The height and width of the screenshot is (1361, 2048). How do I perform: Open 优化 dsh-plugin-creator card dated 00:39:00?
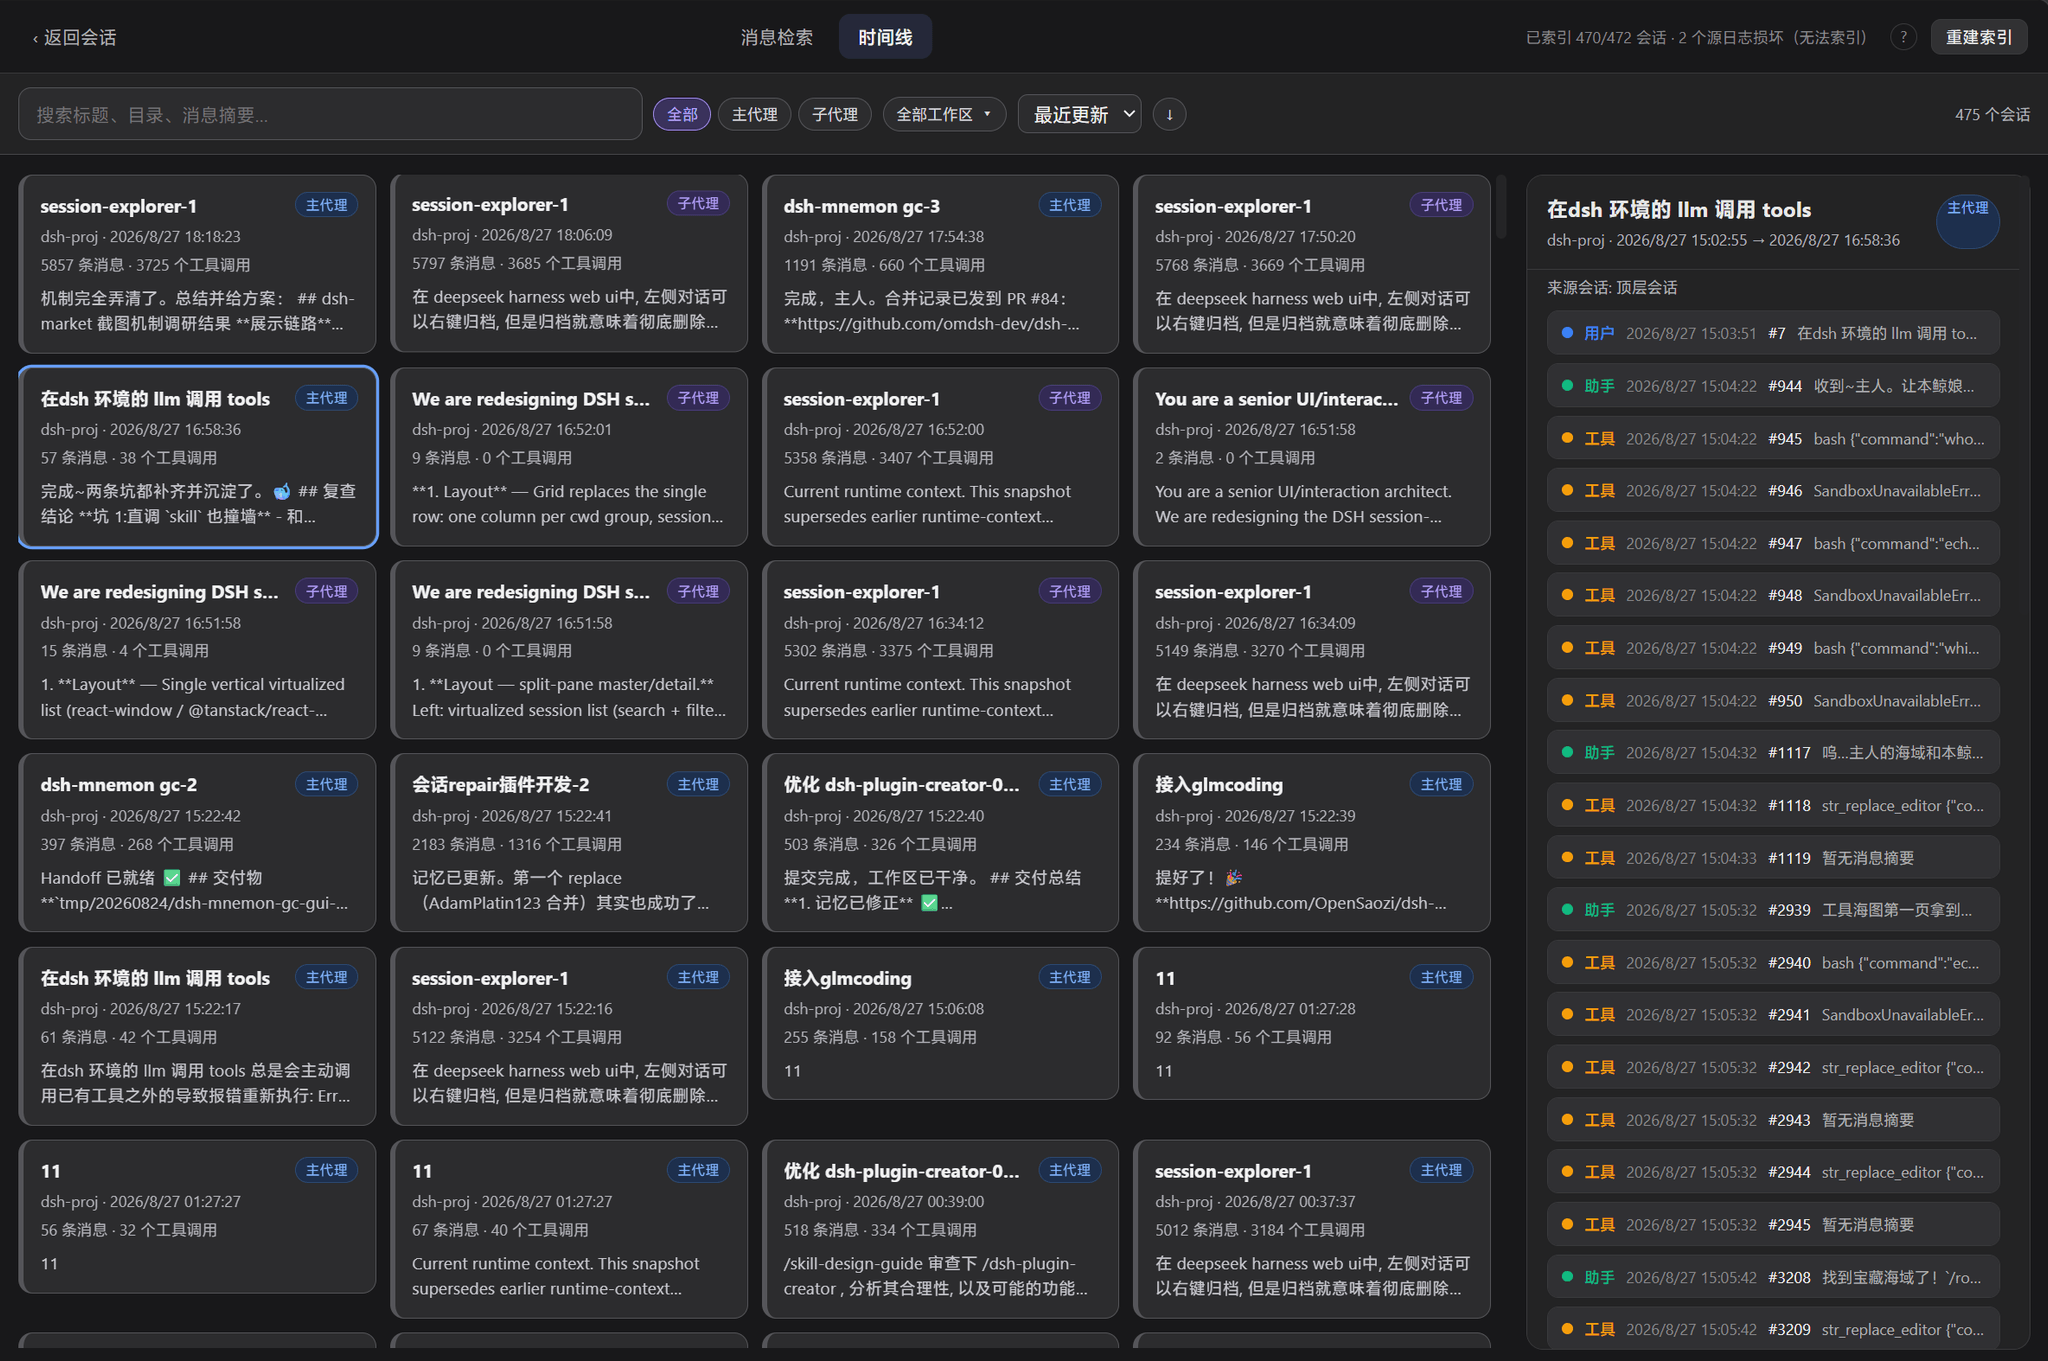pos(940,1229)
